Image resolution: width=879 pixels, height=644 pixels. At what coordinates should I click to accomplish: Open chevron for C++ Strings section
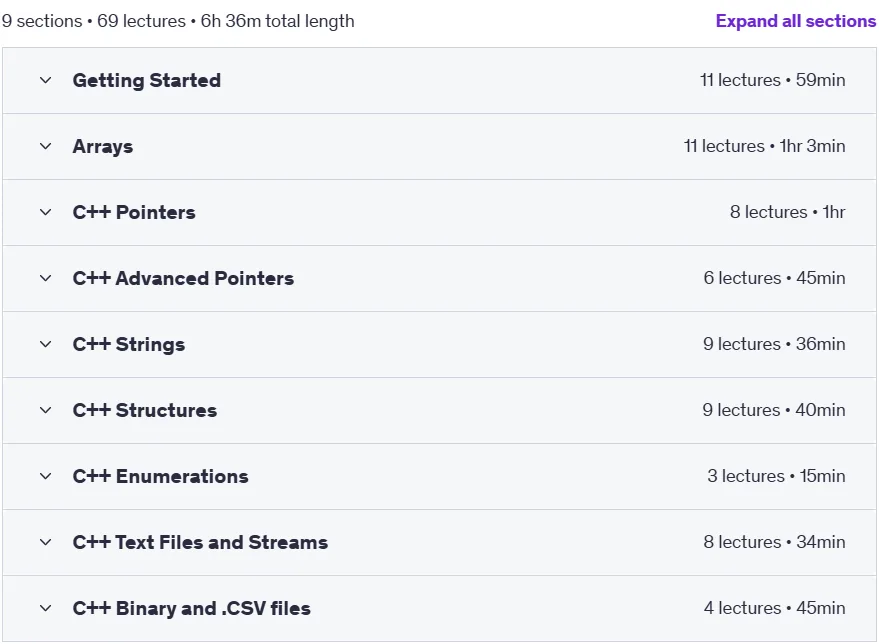[x=45, y=344]
